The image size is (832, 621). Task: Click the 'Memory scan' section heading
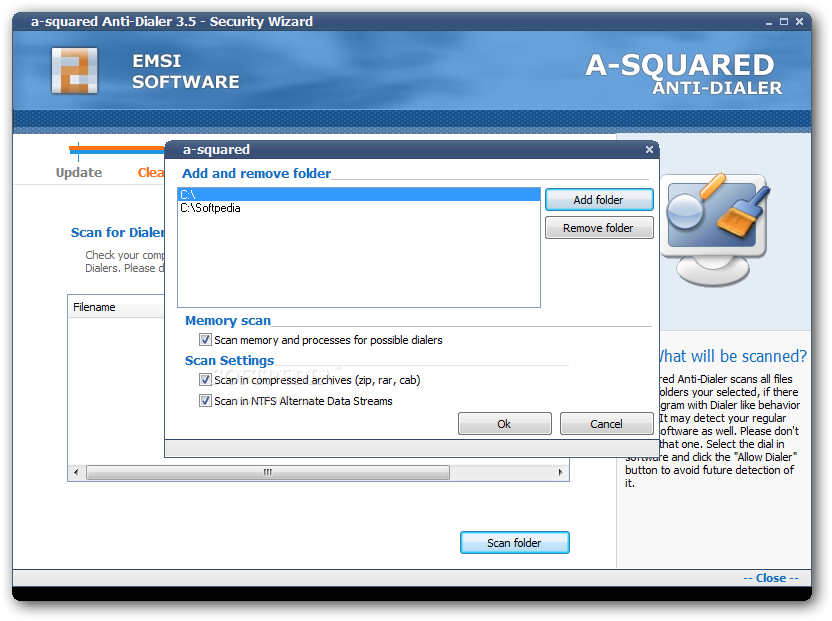228,321
